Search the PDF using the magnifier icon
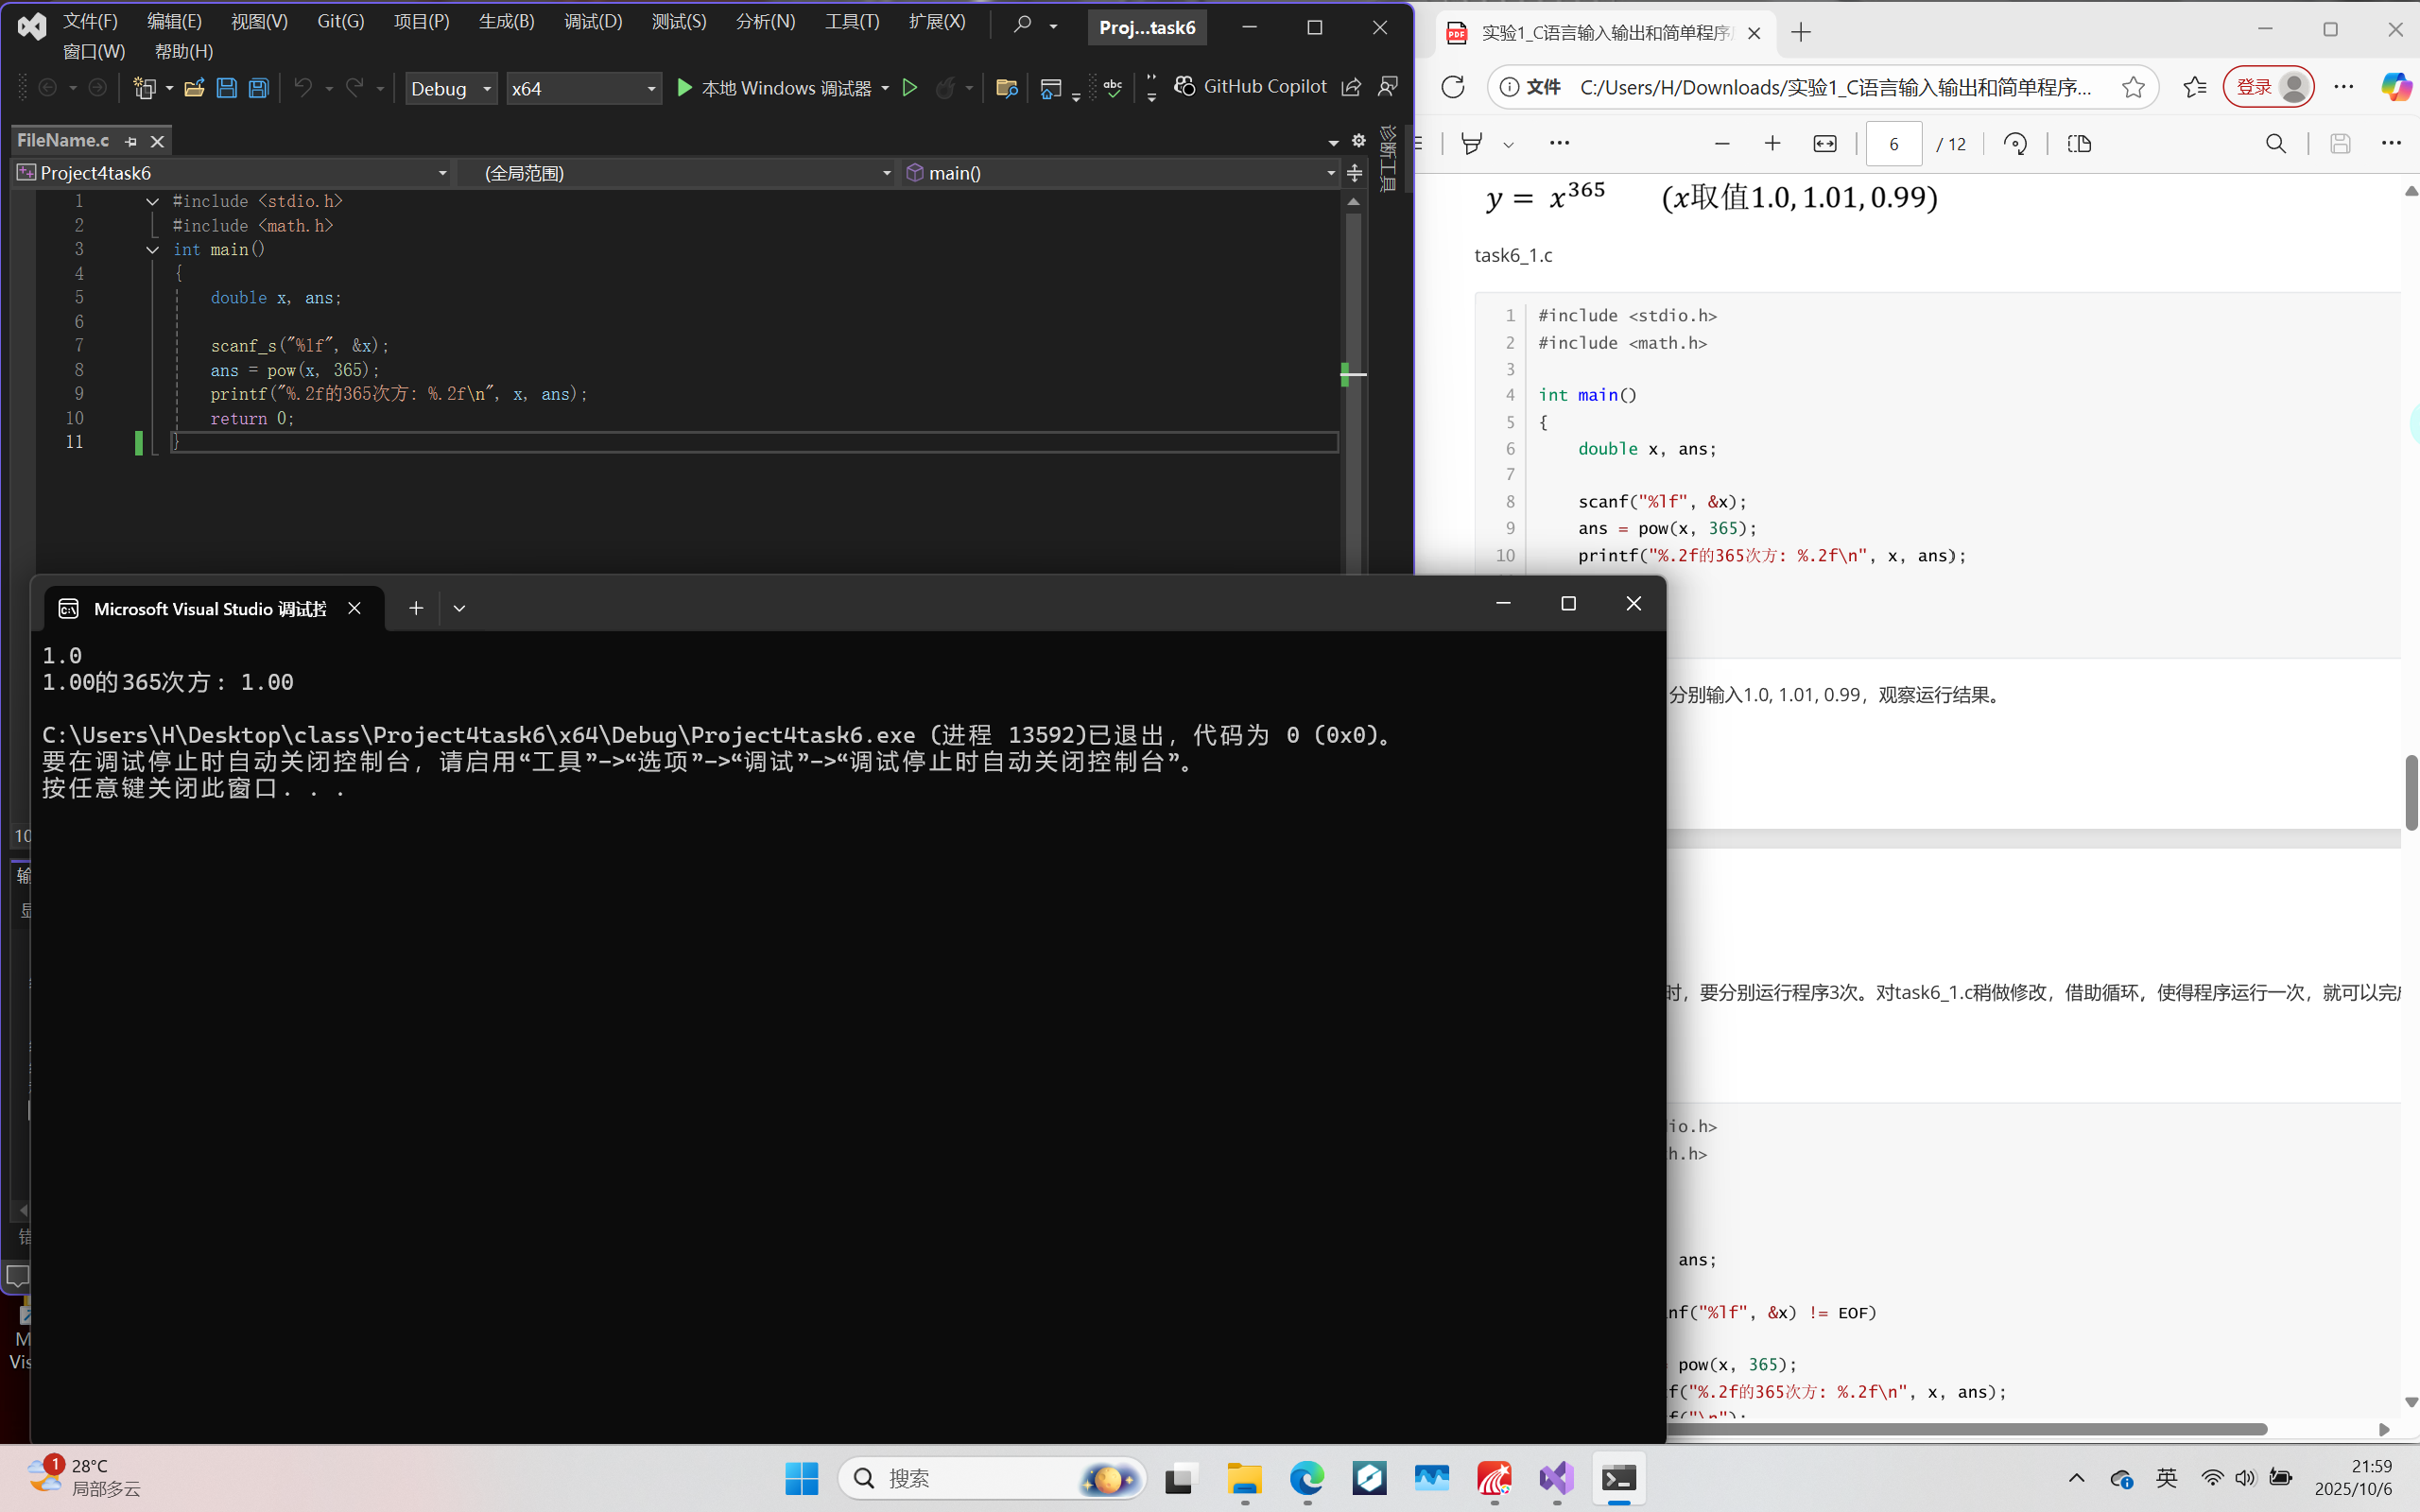2420x1512 pixels. (2275, 144)
